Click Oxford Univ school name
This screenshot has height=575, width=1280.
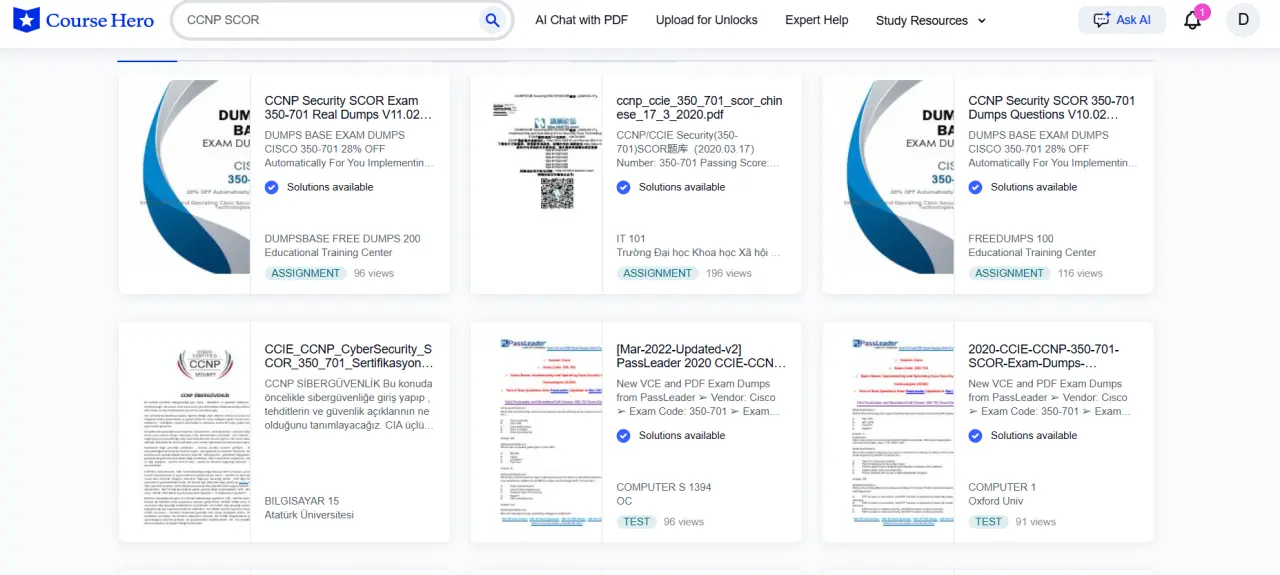996,501
